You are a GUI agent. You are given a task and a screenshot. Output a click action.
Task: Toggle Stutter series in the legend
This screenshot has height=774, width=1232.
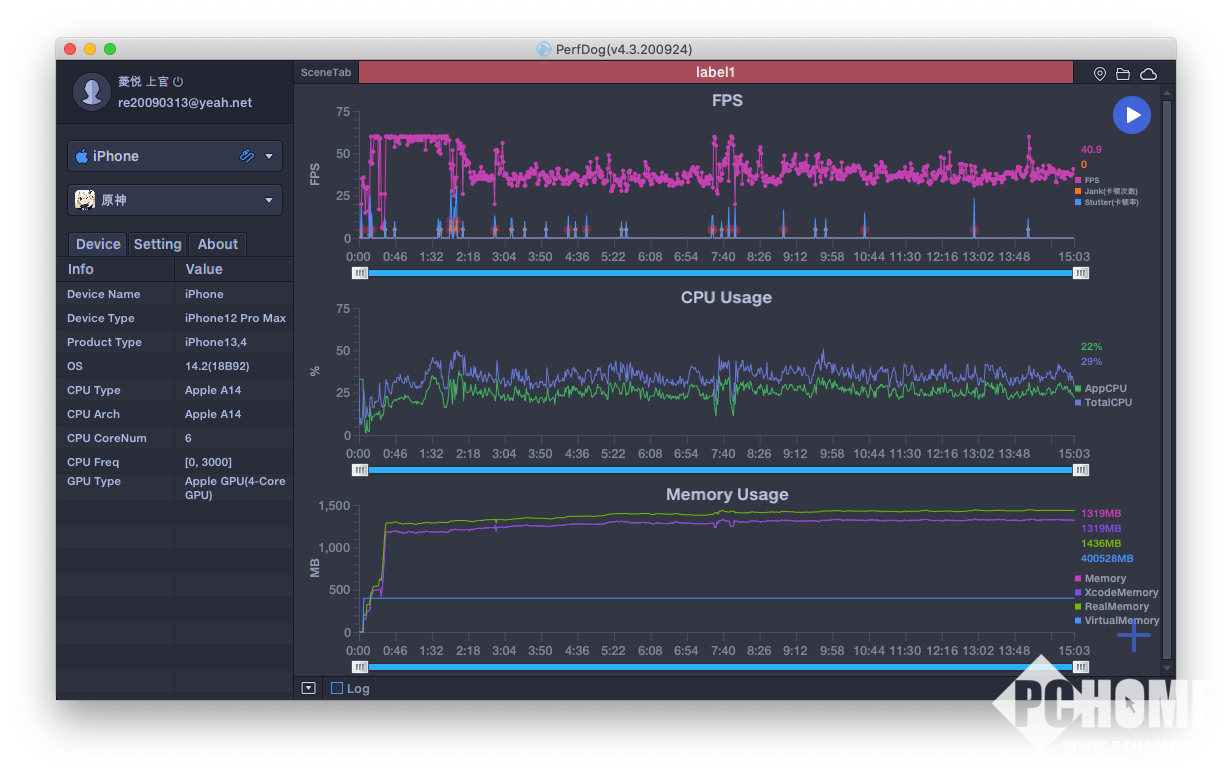coord(1106,202)
